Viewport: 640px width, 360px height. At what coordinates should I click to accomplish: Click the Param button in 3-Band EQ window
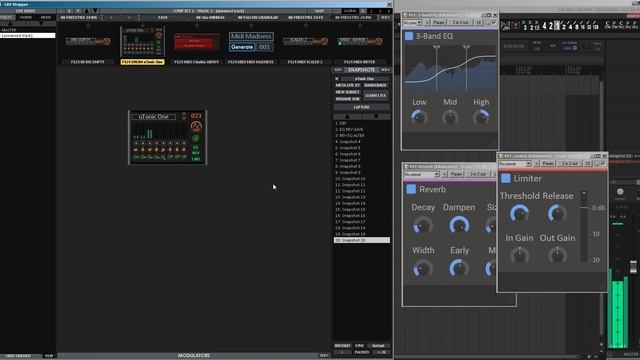439,22
